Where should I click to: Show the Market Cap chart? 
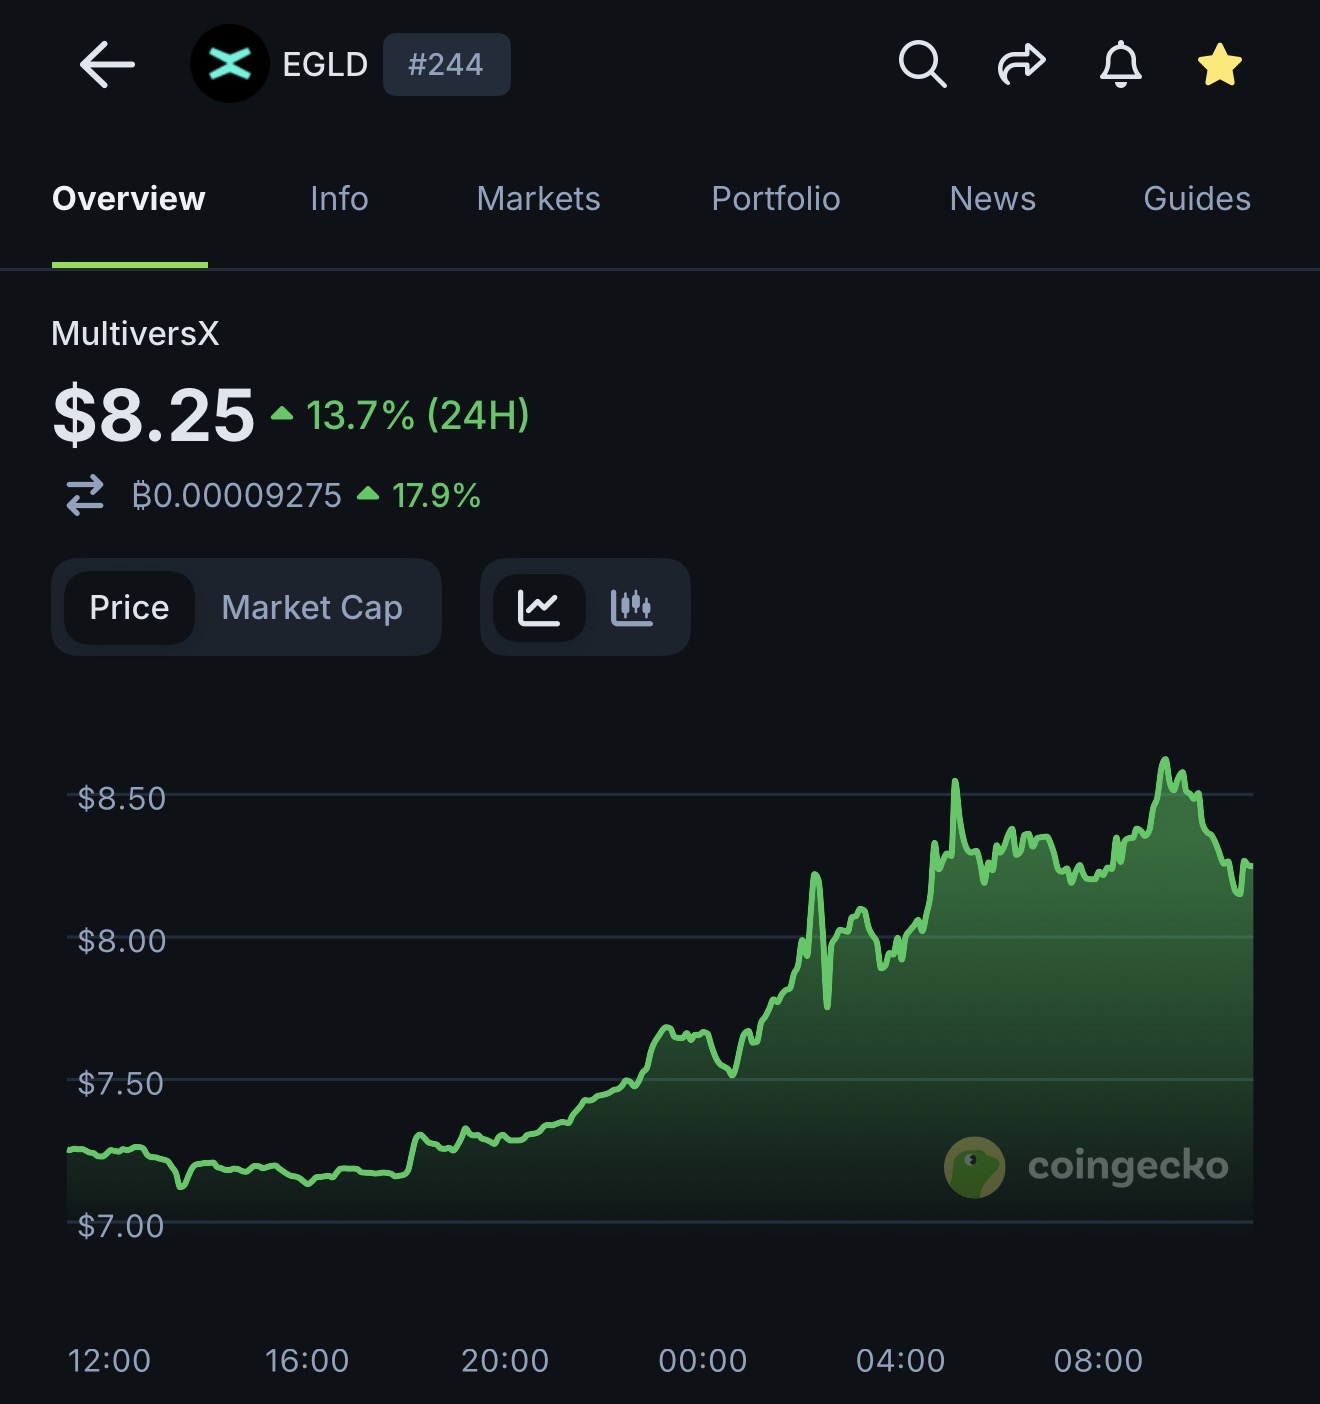click(312, 607)
